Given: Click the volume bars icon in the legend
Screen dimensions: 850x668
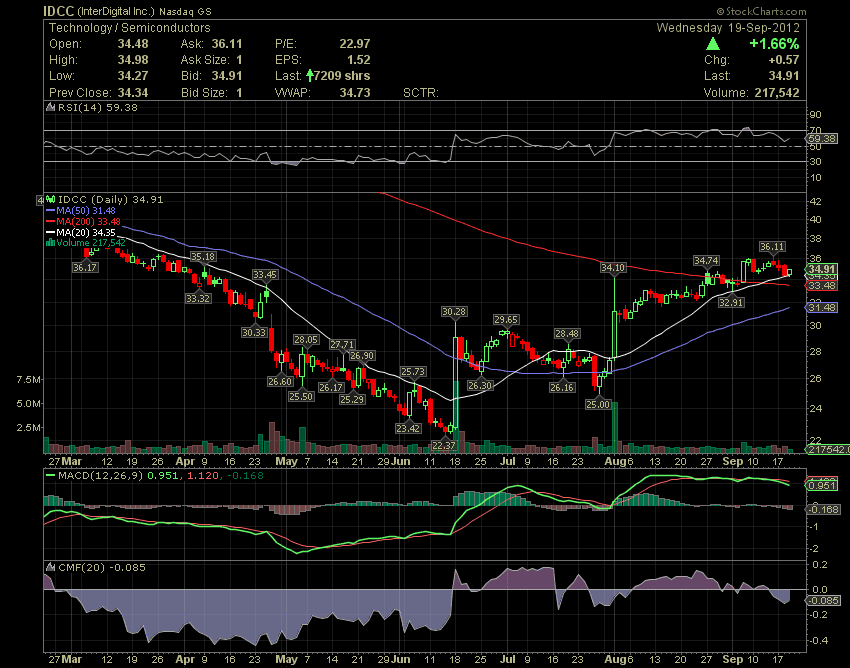Looking at the screenshot, I should pyautogui.click(x=51, y=242).
